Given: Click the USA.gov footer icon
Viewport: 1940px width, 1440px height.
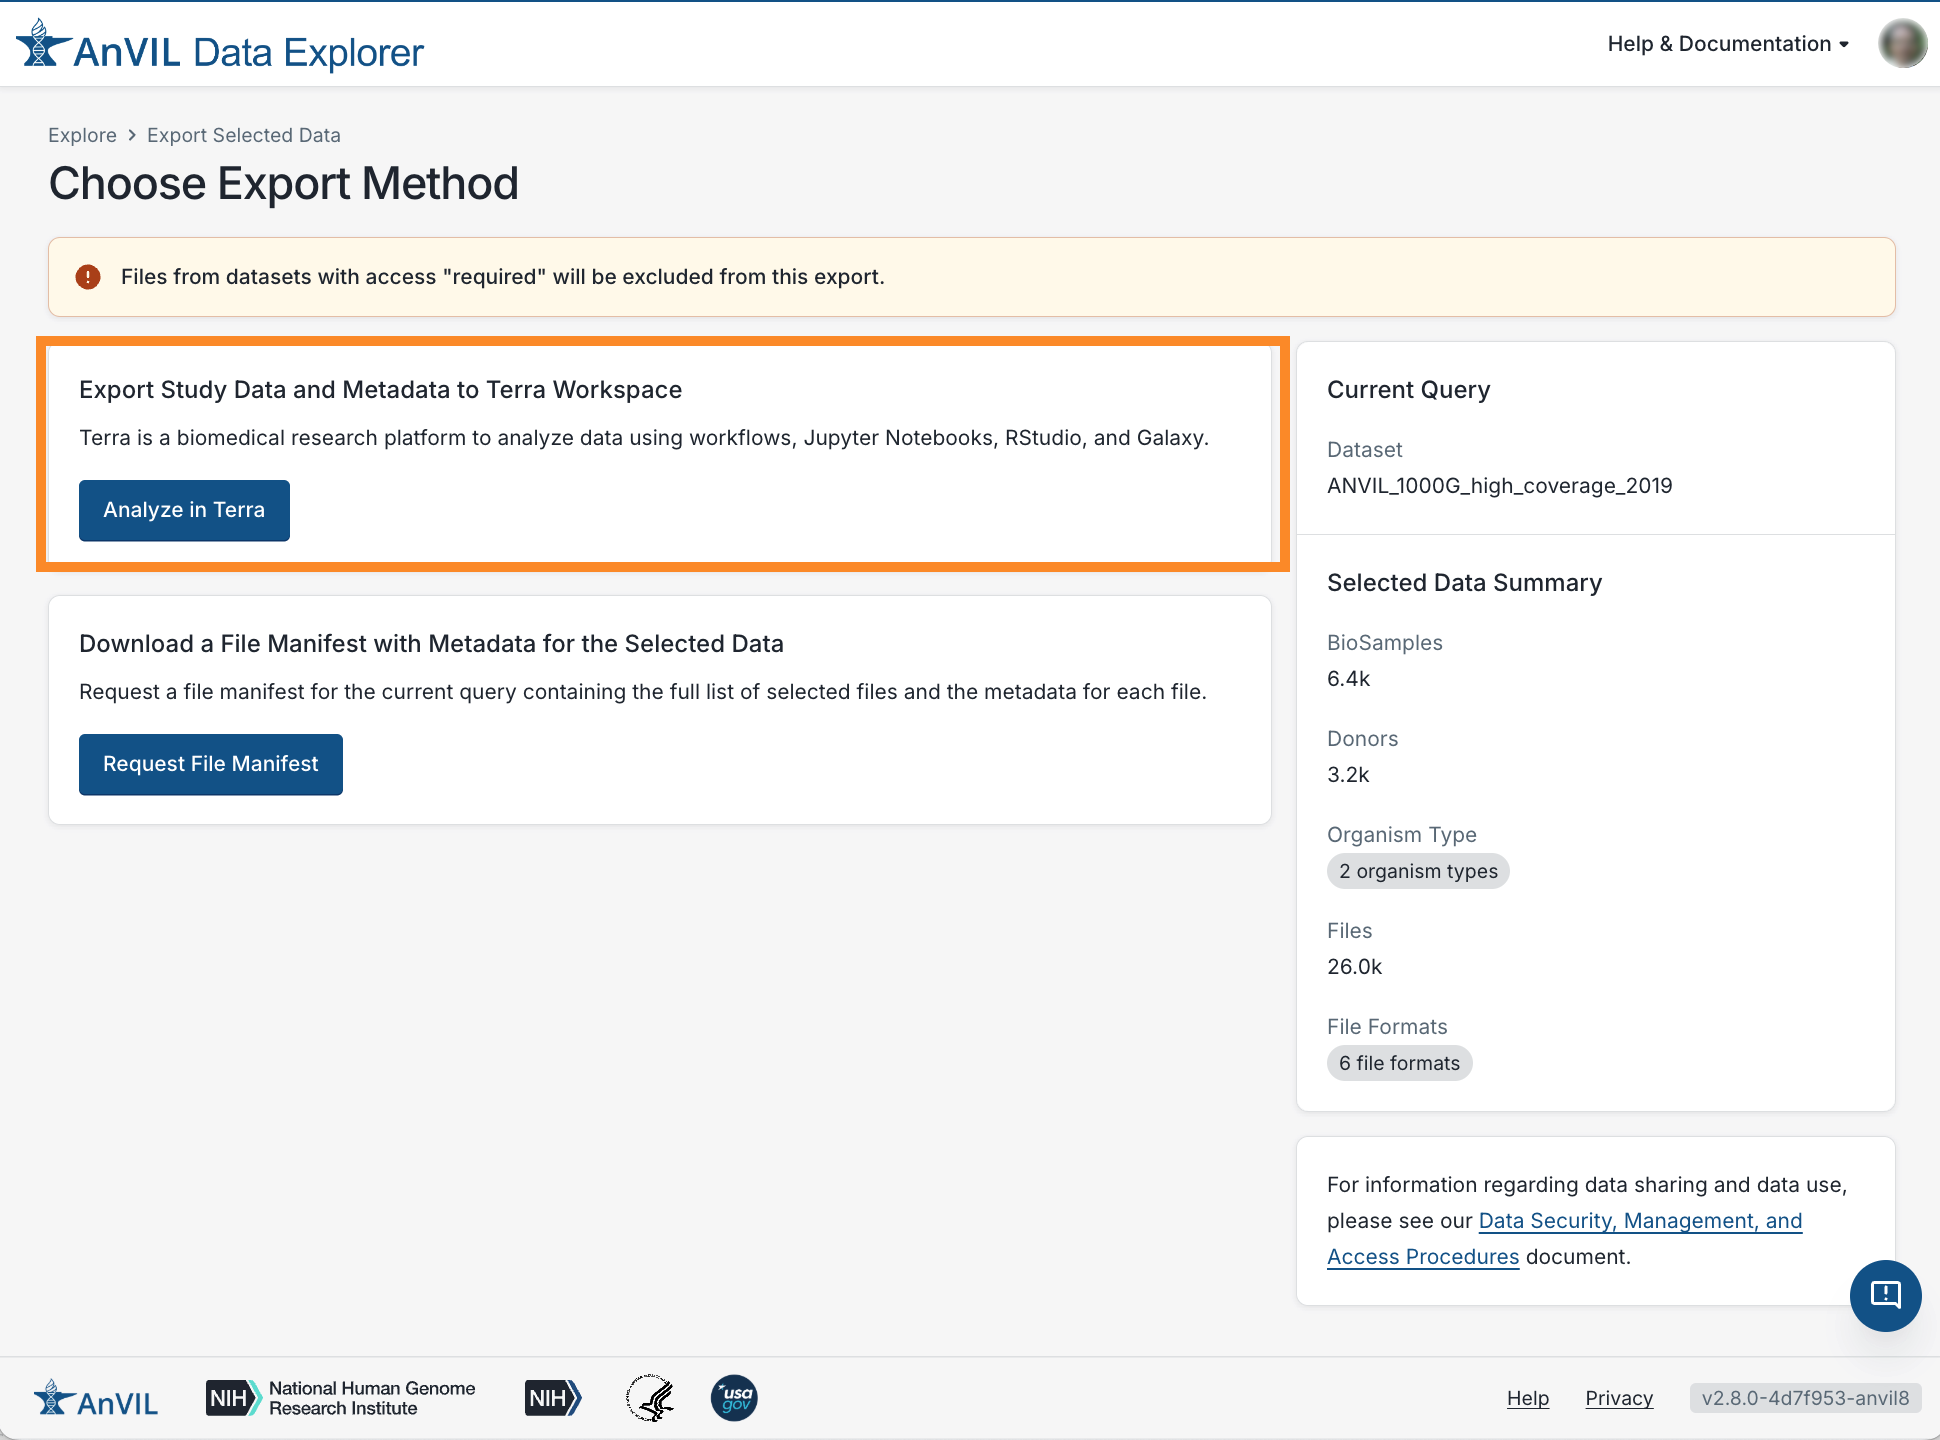Looking at the screenshot, I should (734, 1398).
